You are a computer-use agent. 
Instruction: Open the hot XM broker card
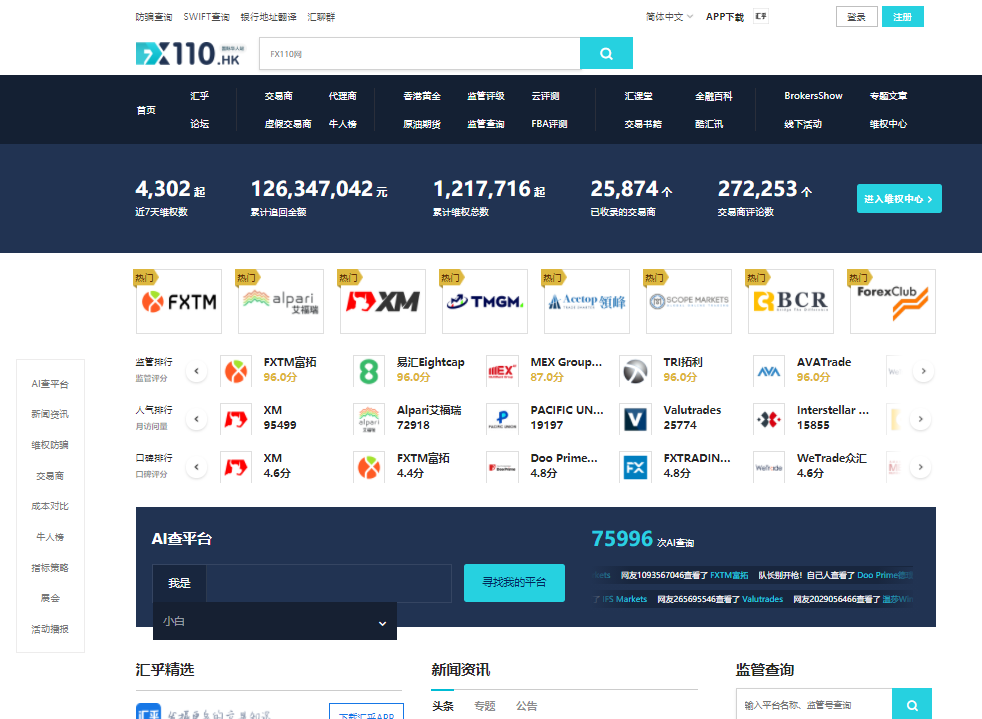pyautogui.click(x=383, y=301)
